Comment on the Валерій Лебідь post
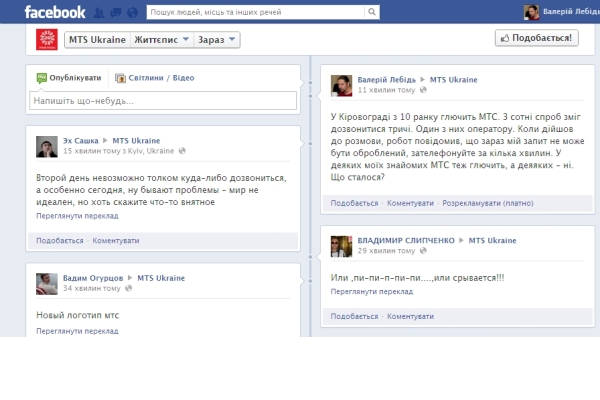Image resolution: width=600 pixels, height=400 pixels. pos(411,203)
